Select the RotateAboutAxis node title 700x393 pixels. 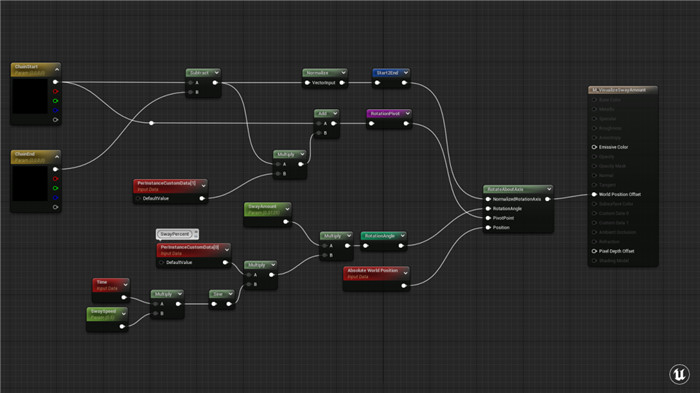tap(505, 189)
